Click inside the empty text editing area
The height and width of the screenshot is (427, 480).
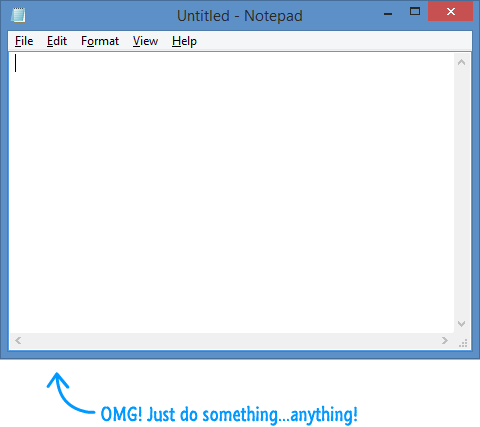(231, 192)
